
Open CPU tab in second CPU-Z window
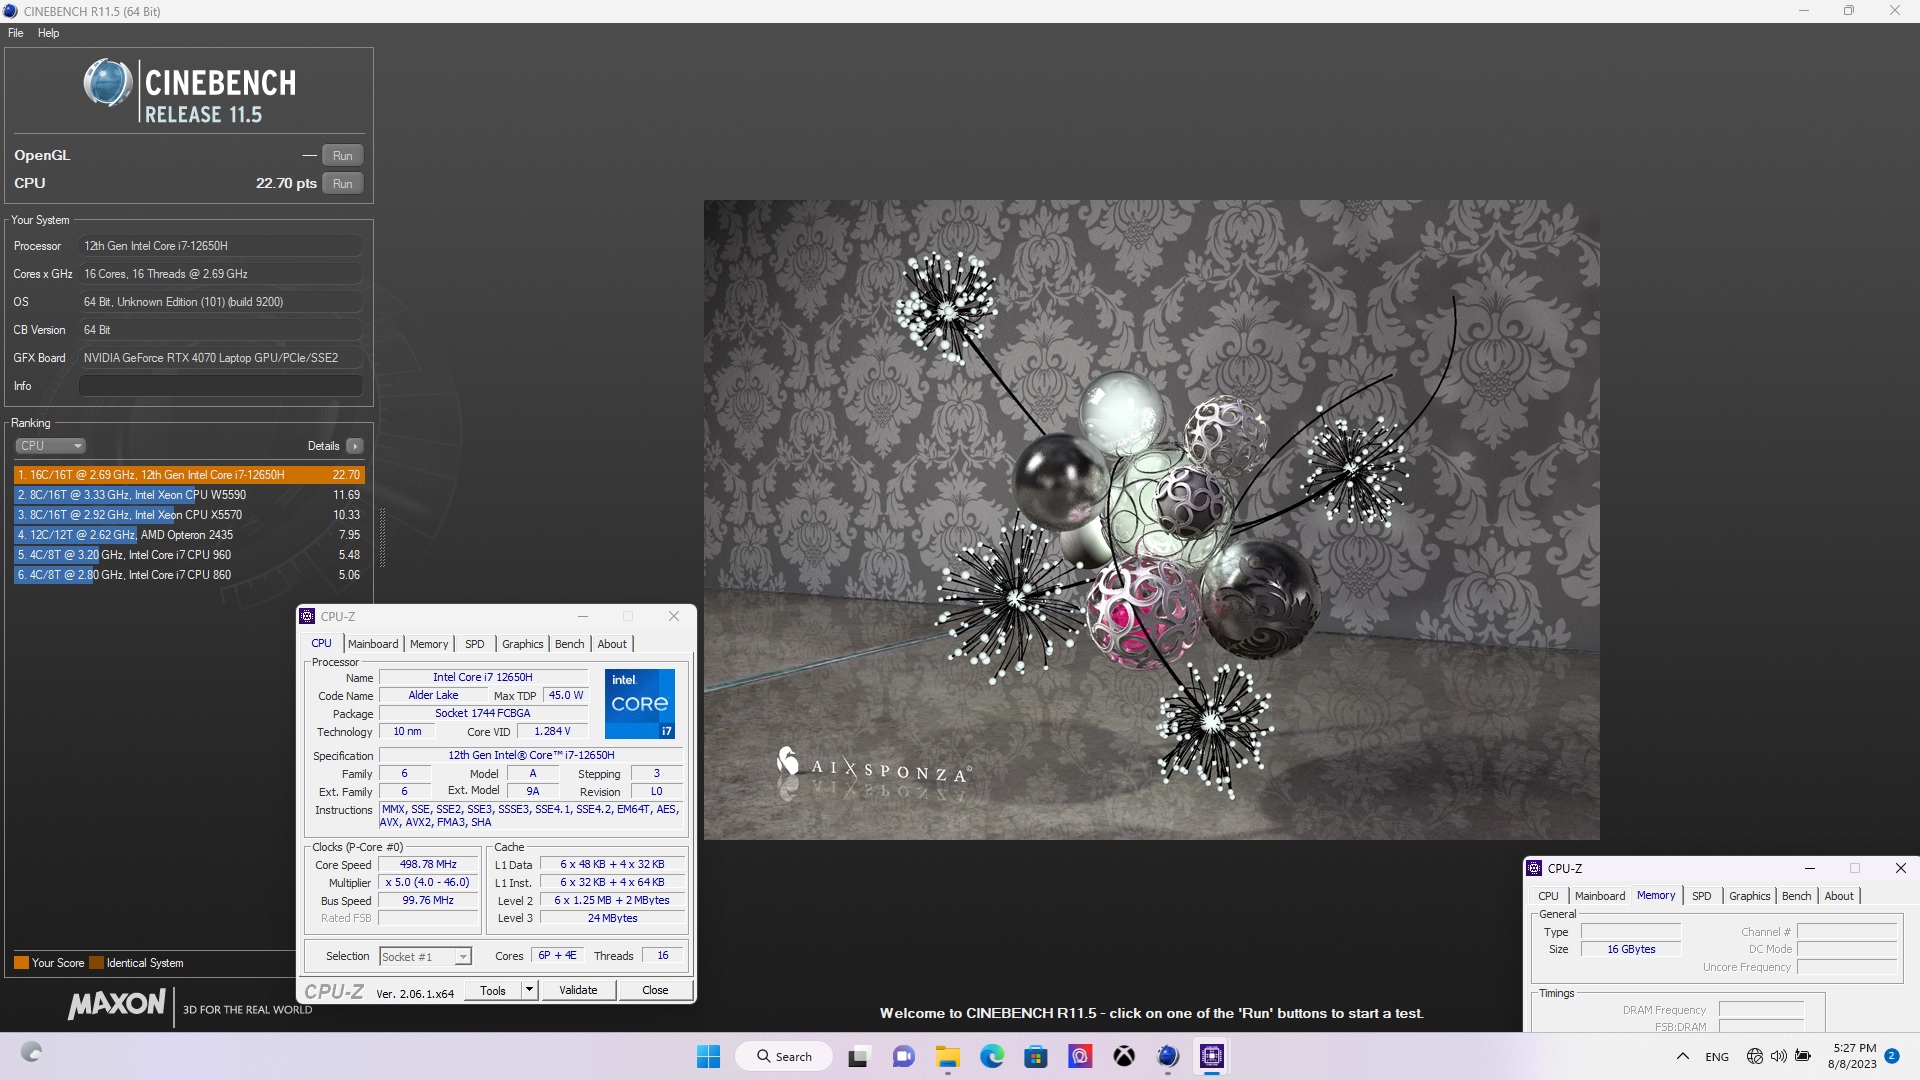tap(1548, 896)
